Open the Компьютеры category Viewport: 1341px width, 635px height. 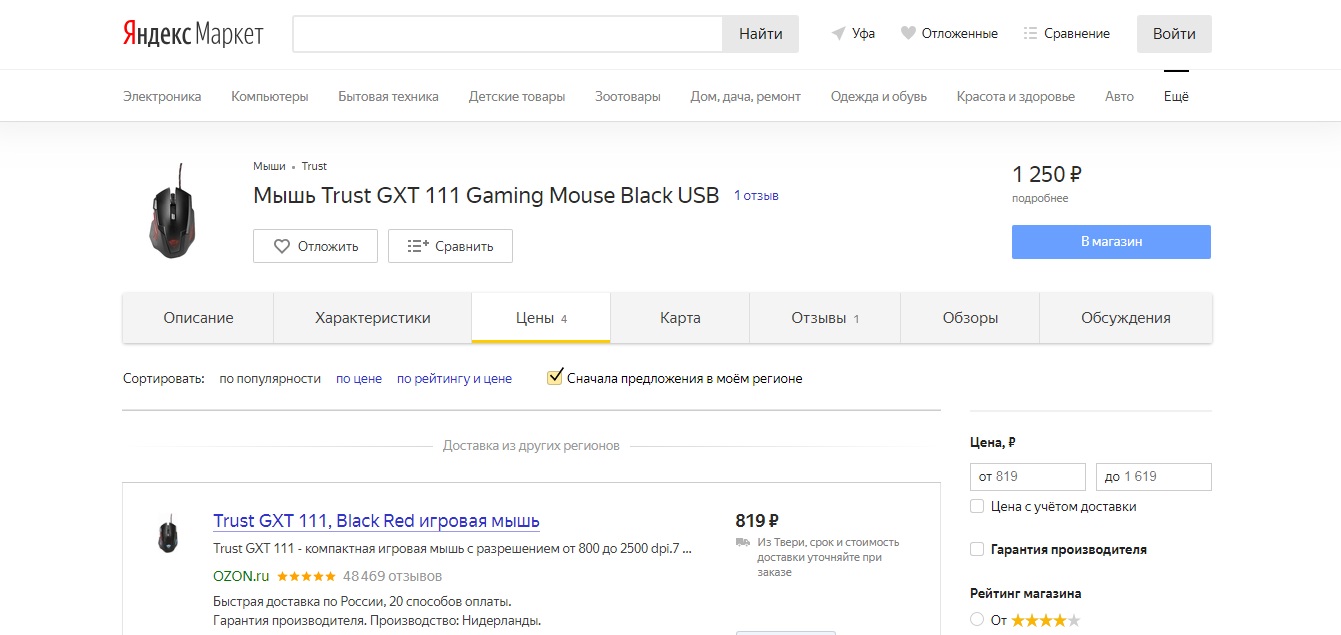pos(270,96)
